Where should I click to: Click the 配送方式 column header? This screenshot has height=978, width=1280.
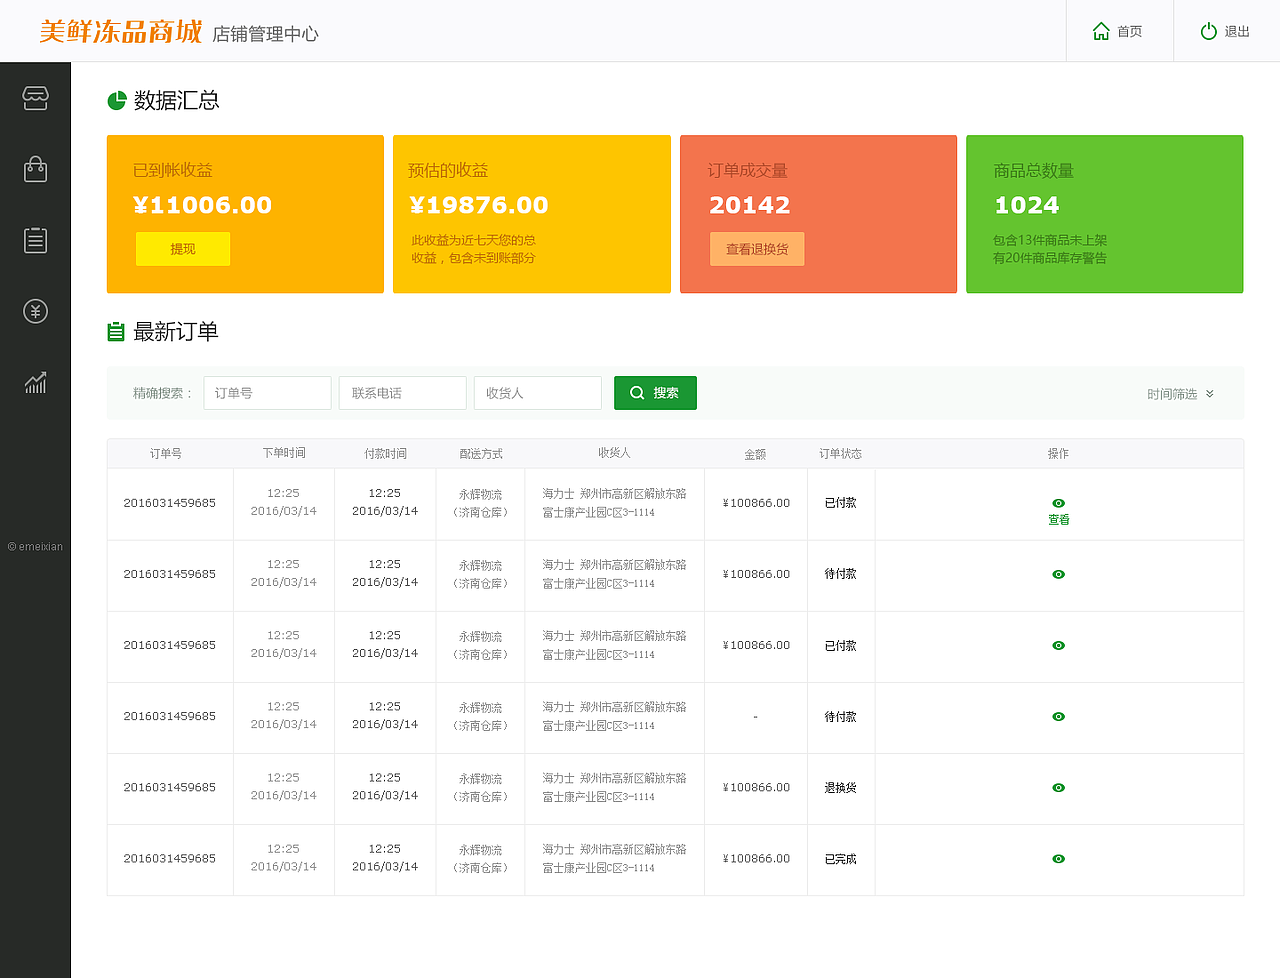coord(481,454)
